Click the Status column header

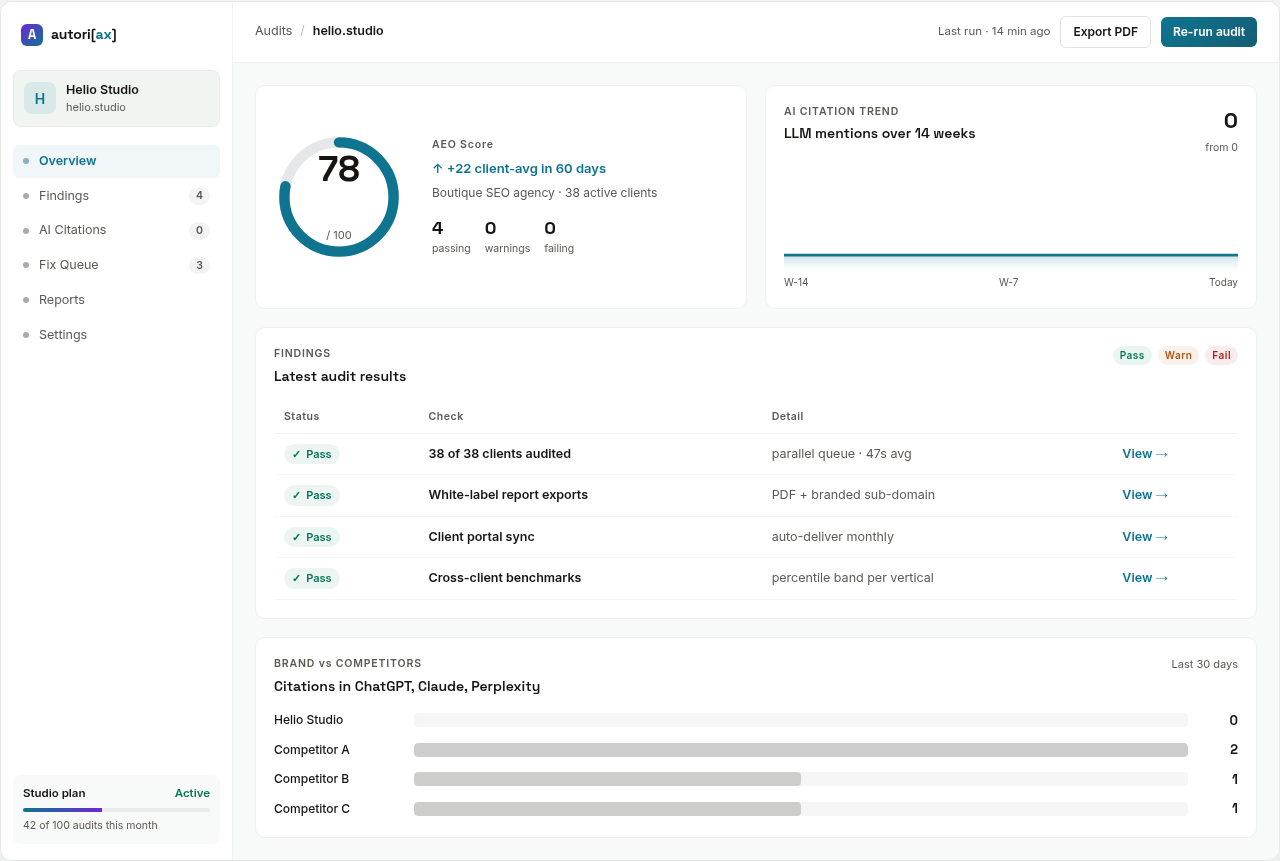(x=302, y=416)
